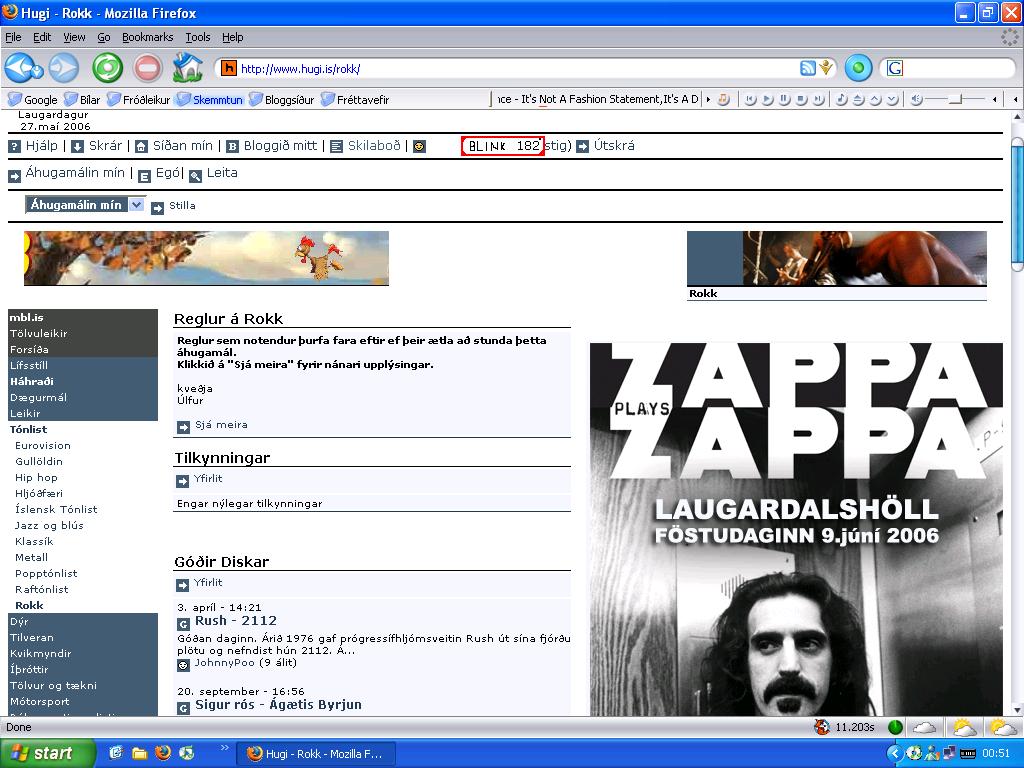Mute audio via speaker icon in music toolbar

[x=916, y=99]
